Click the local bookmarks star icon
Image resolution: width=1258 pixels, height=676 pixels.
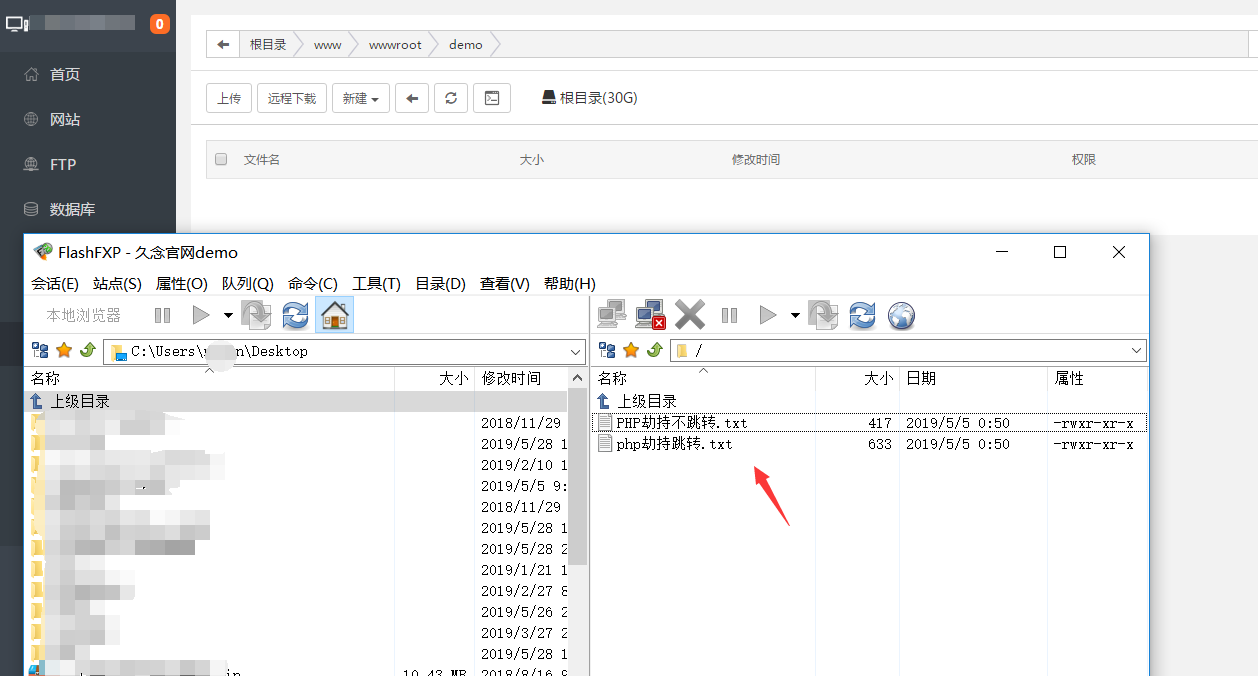pyautogui.click(x=64, y=350)
